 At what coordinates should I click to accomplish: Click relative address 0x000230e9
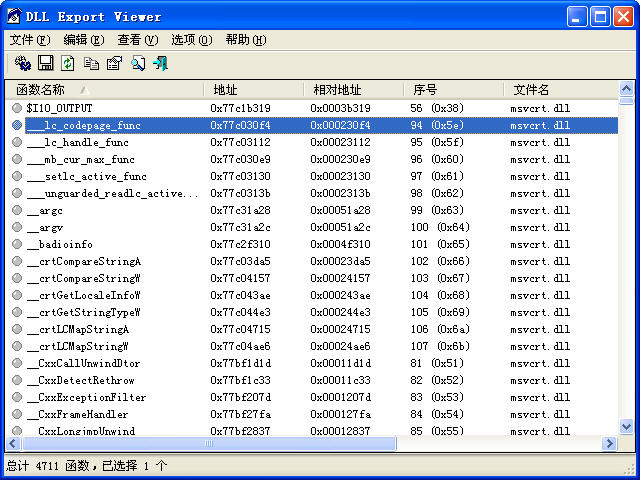click(x=340, y=159)
